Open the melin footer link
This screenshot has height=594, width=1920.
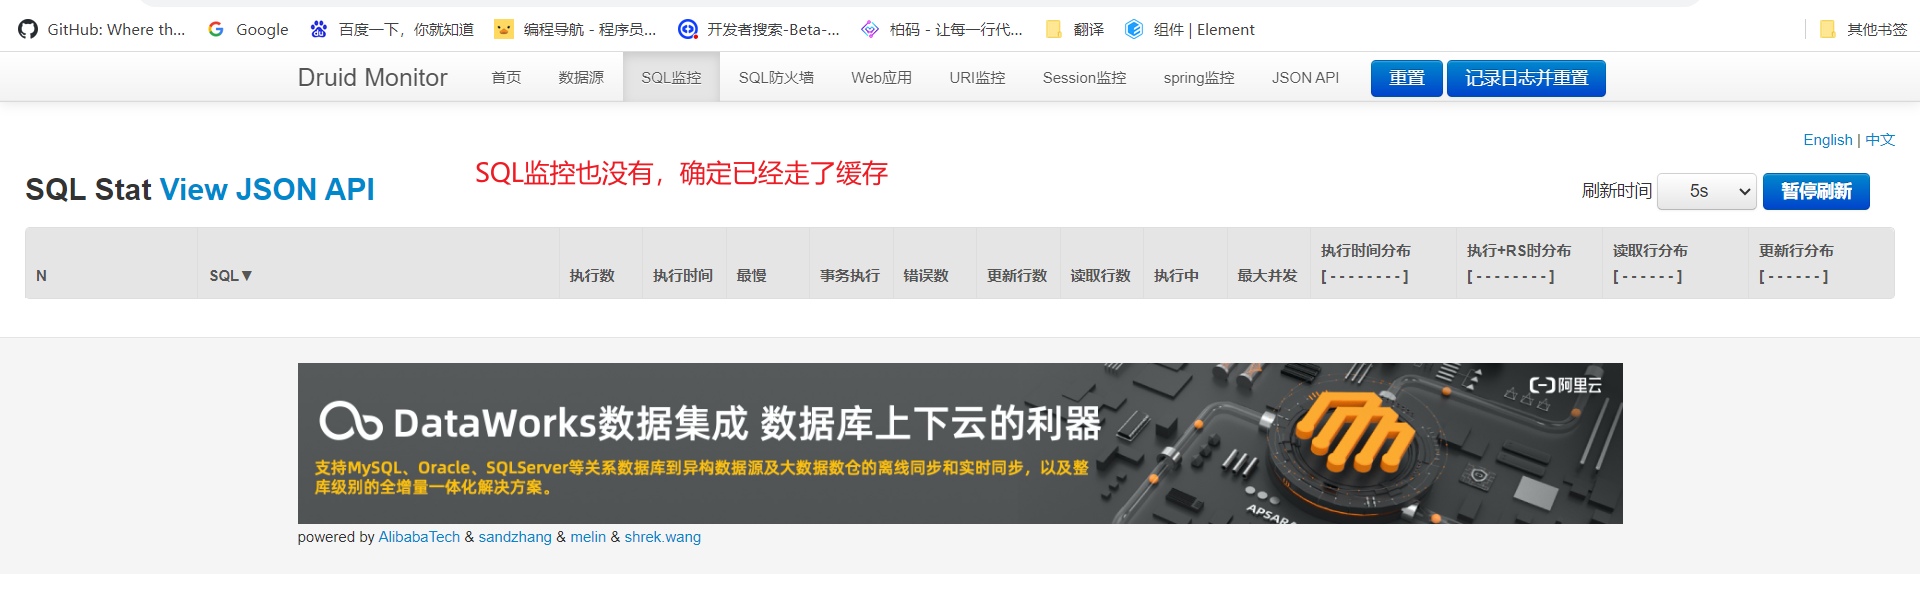point(588,537)
